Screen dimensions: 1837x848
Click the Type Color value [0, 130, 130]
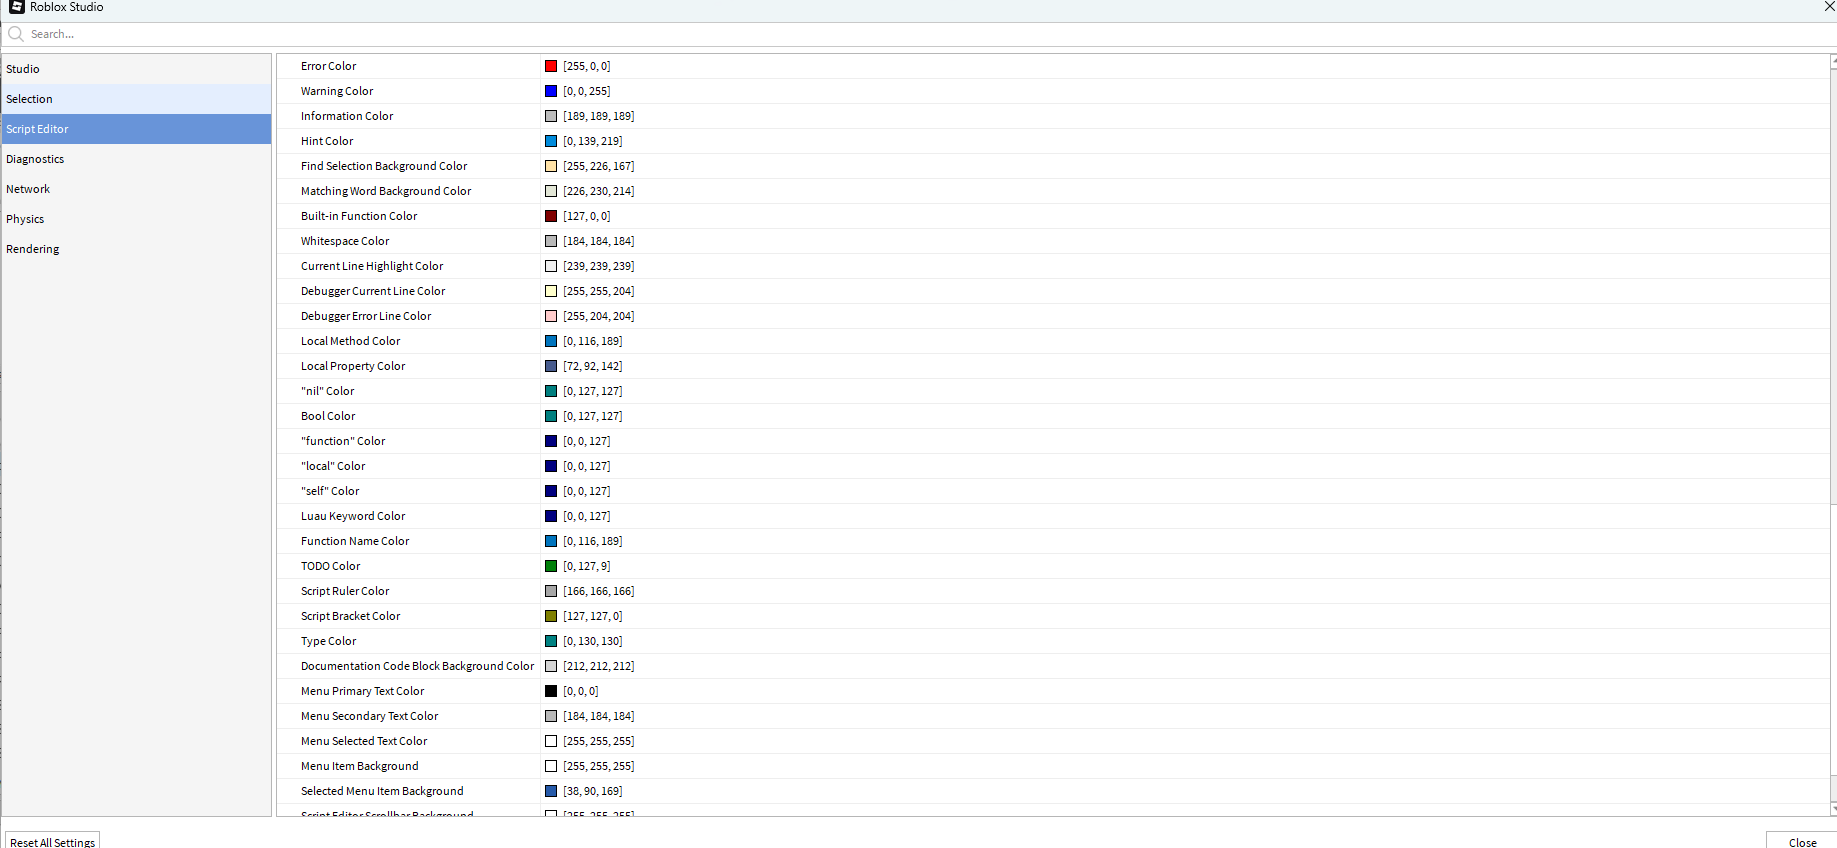pos(593,641)
